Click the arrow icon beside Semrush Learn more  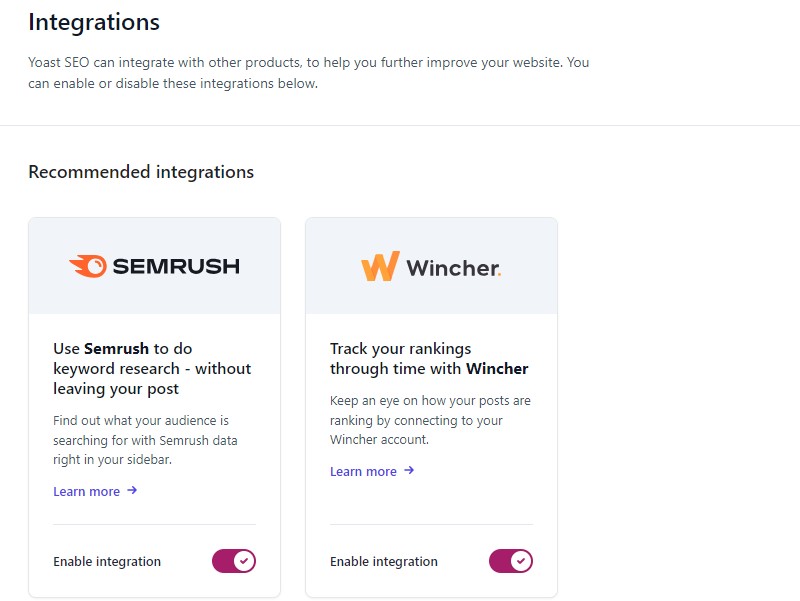coord(132,490)
